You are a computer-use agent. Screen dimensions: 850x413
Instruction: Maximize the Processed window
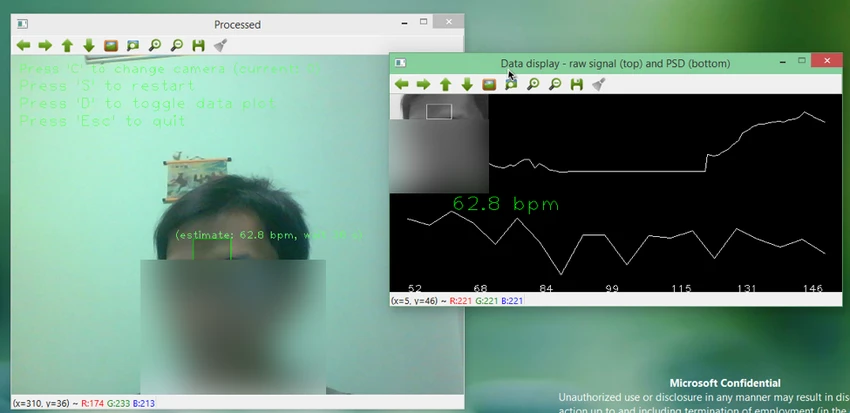coord(424,22)
